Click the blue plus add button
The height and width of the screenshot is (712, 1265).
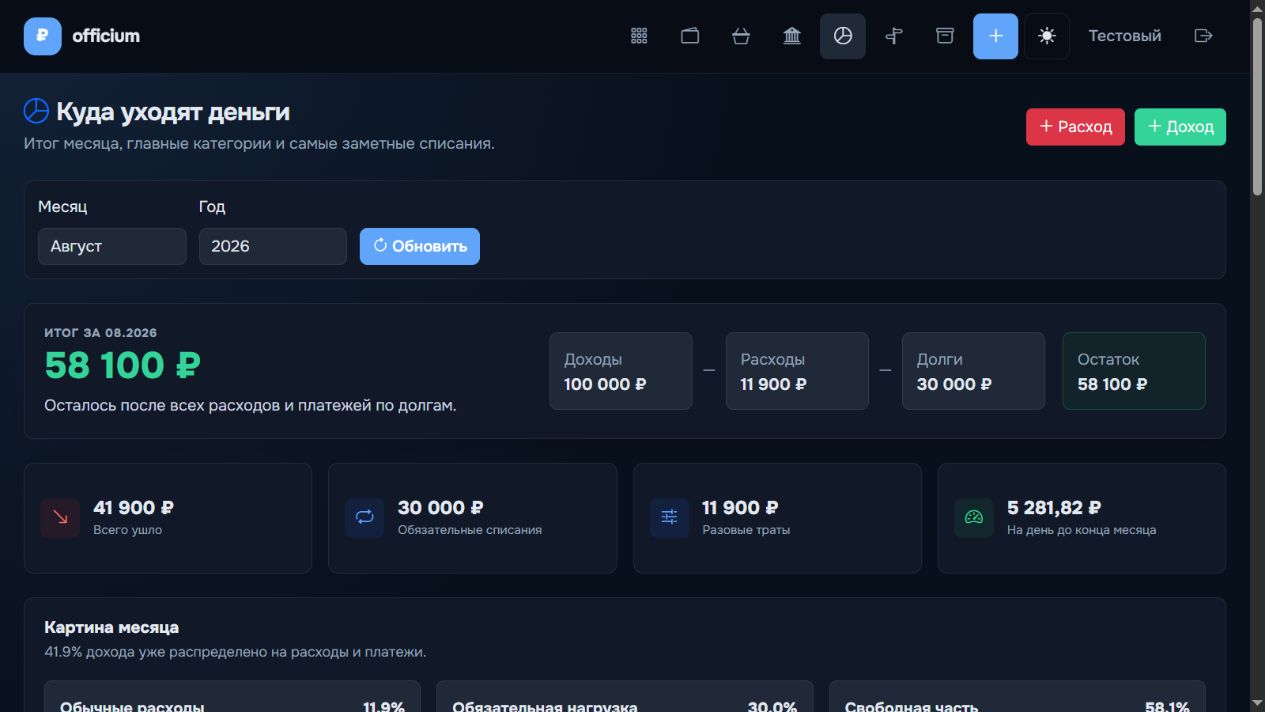coord(996,36)
